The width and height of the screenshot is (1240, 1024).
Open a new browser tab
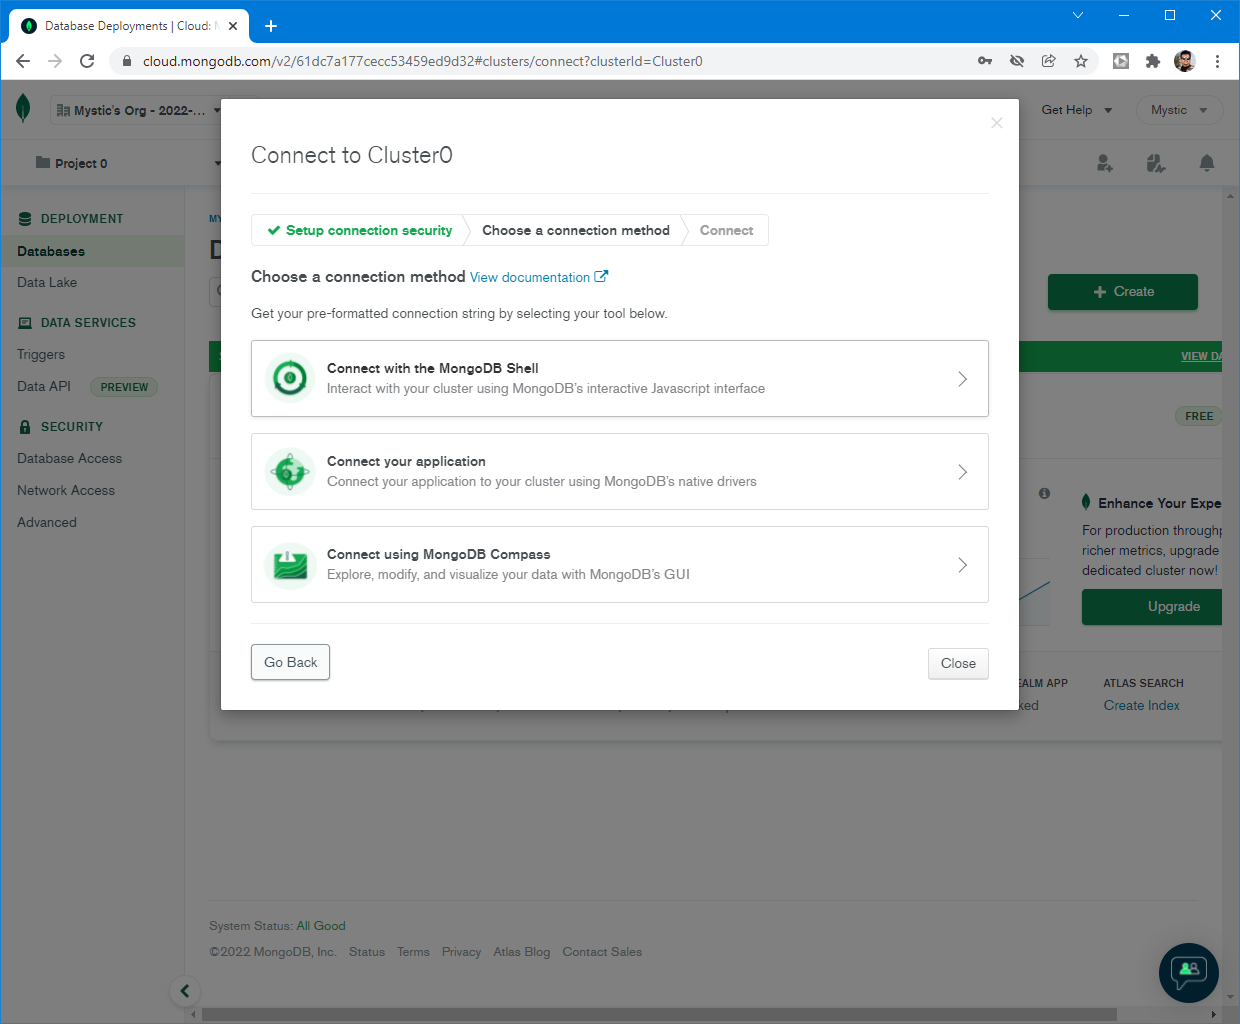pos(270,26)
